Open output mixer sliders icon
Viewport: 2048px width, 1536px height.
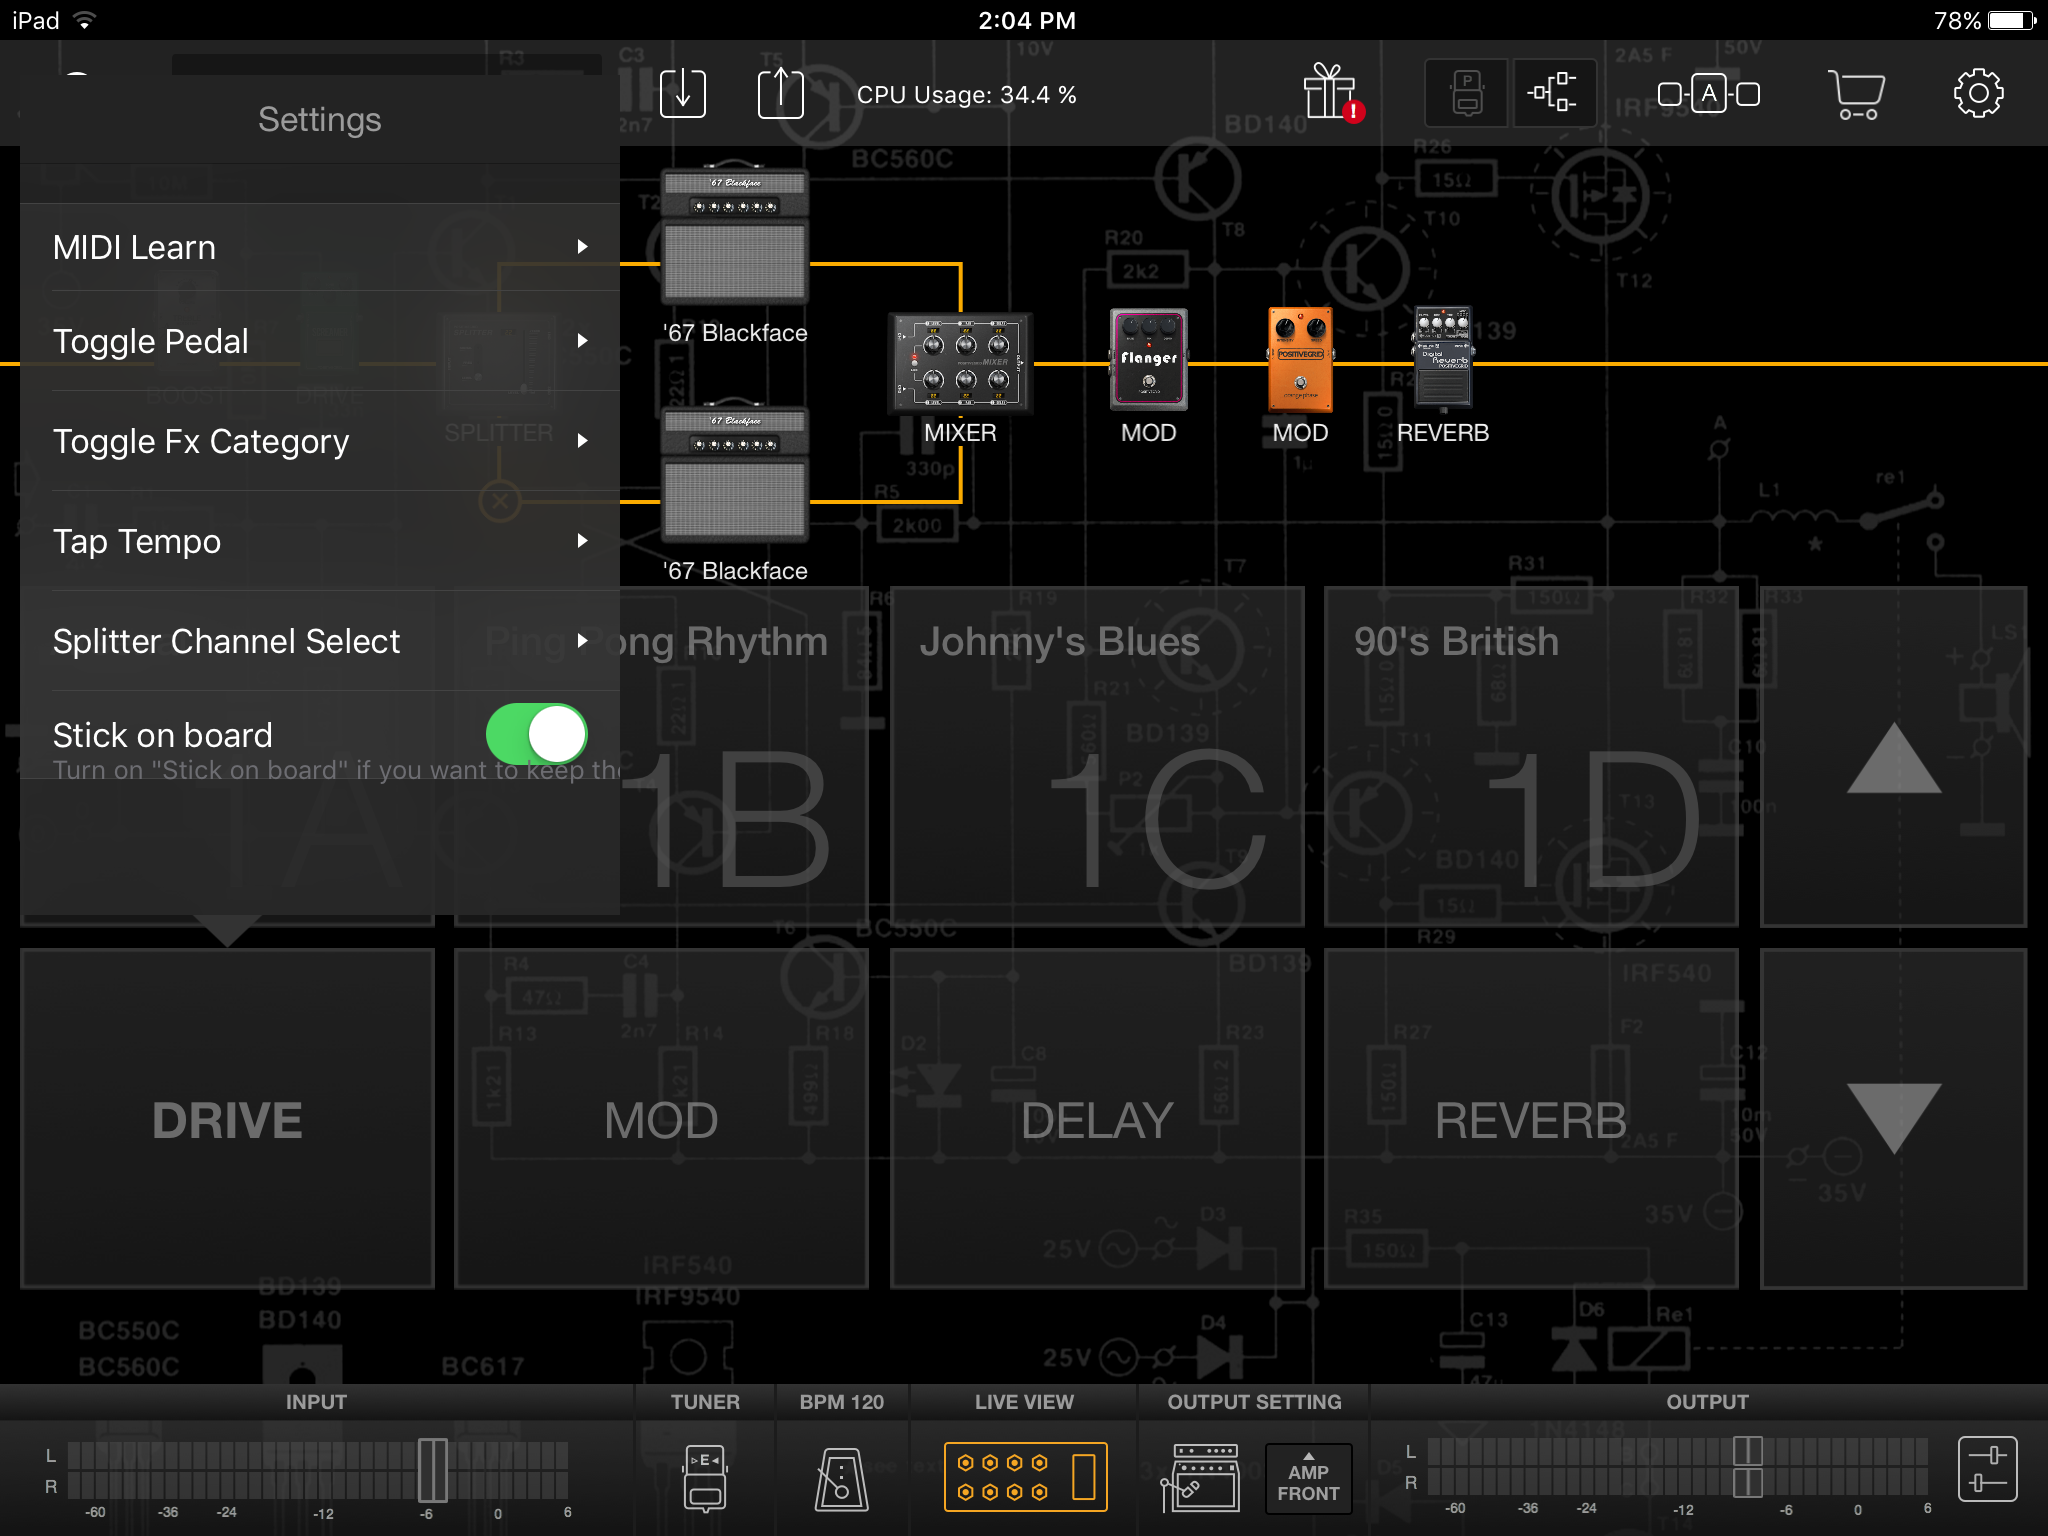(1986, 1469)
